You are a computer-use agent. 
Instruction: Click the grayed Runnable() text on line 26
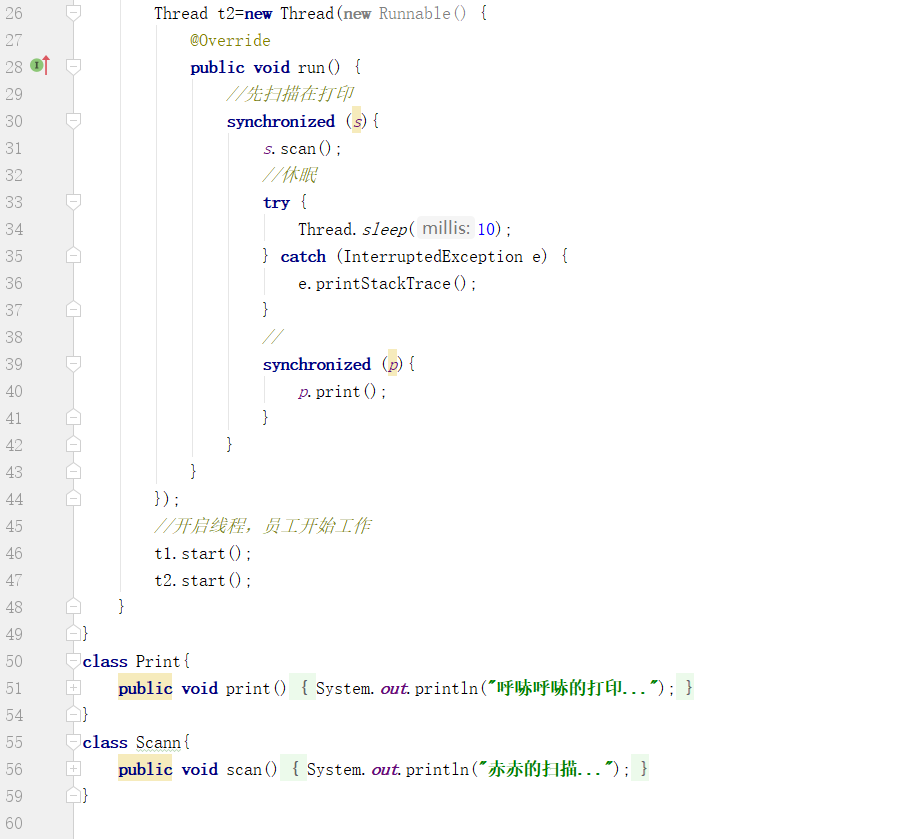(x=422, y=13)
